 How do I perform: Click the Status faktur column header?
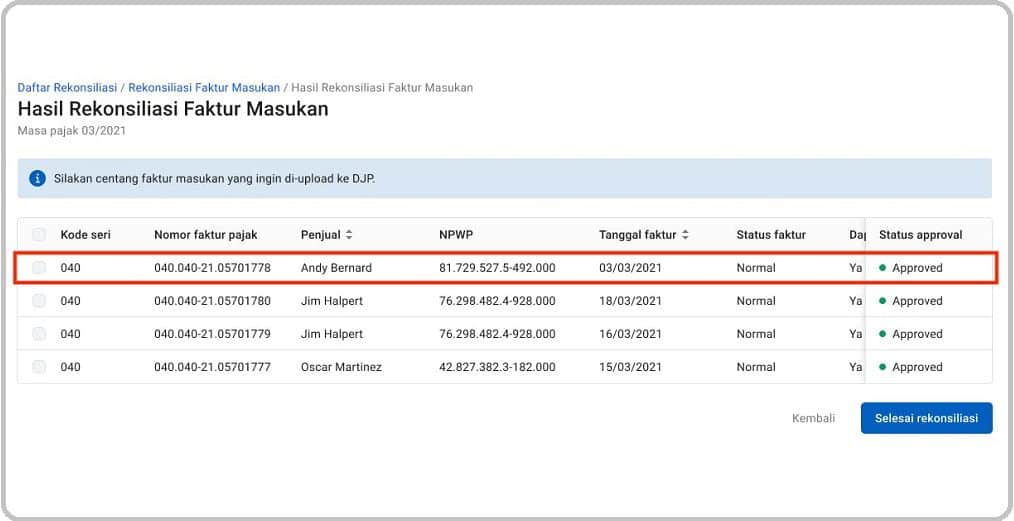[x=771, y=235]
